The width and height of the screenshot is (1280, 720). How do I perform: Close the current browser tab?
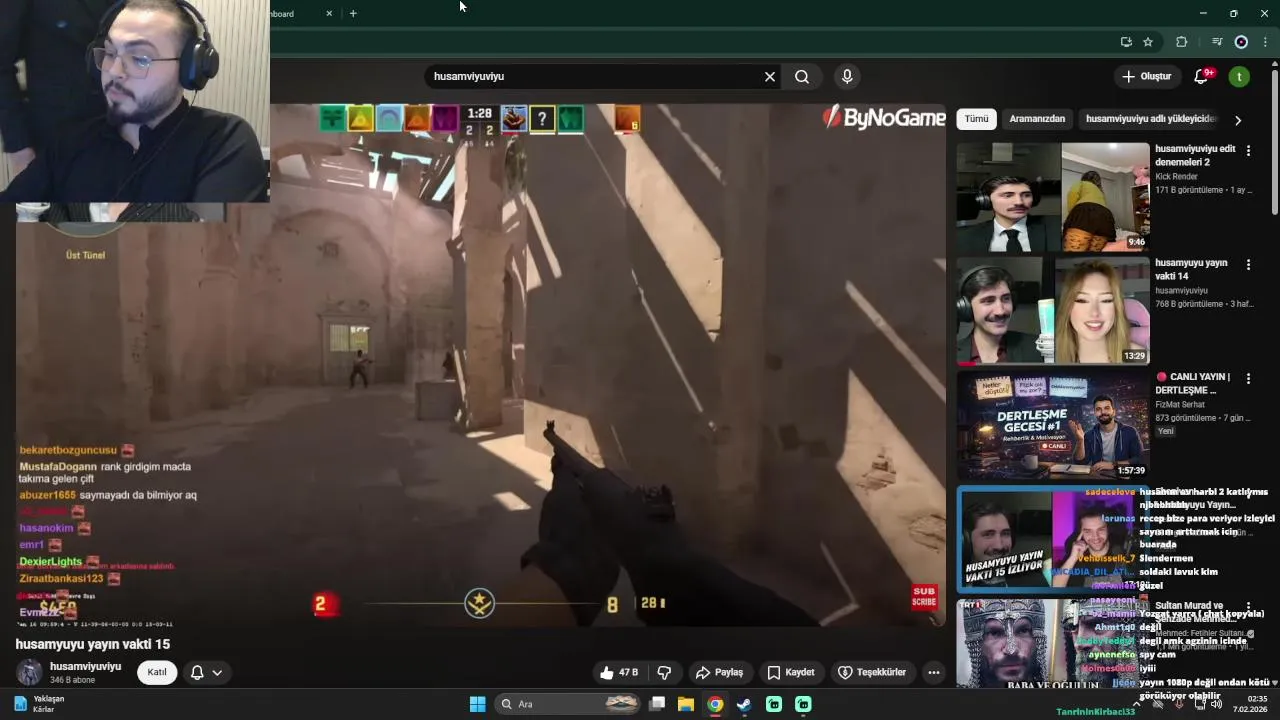pyautogui.click(x=329, y=13)
